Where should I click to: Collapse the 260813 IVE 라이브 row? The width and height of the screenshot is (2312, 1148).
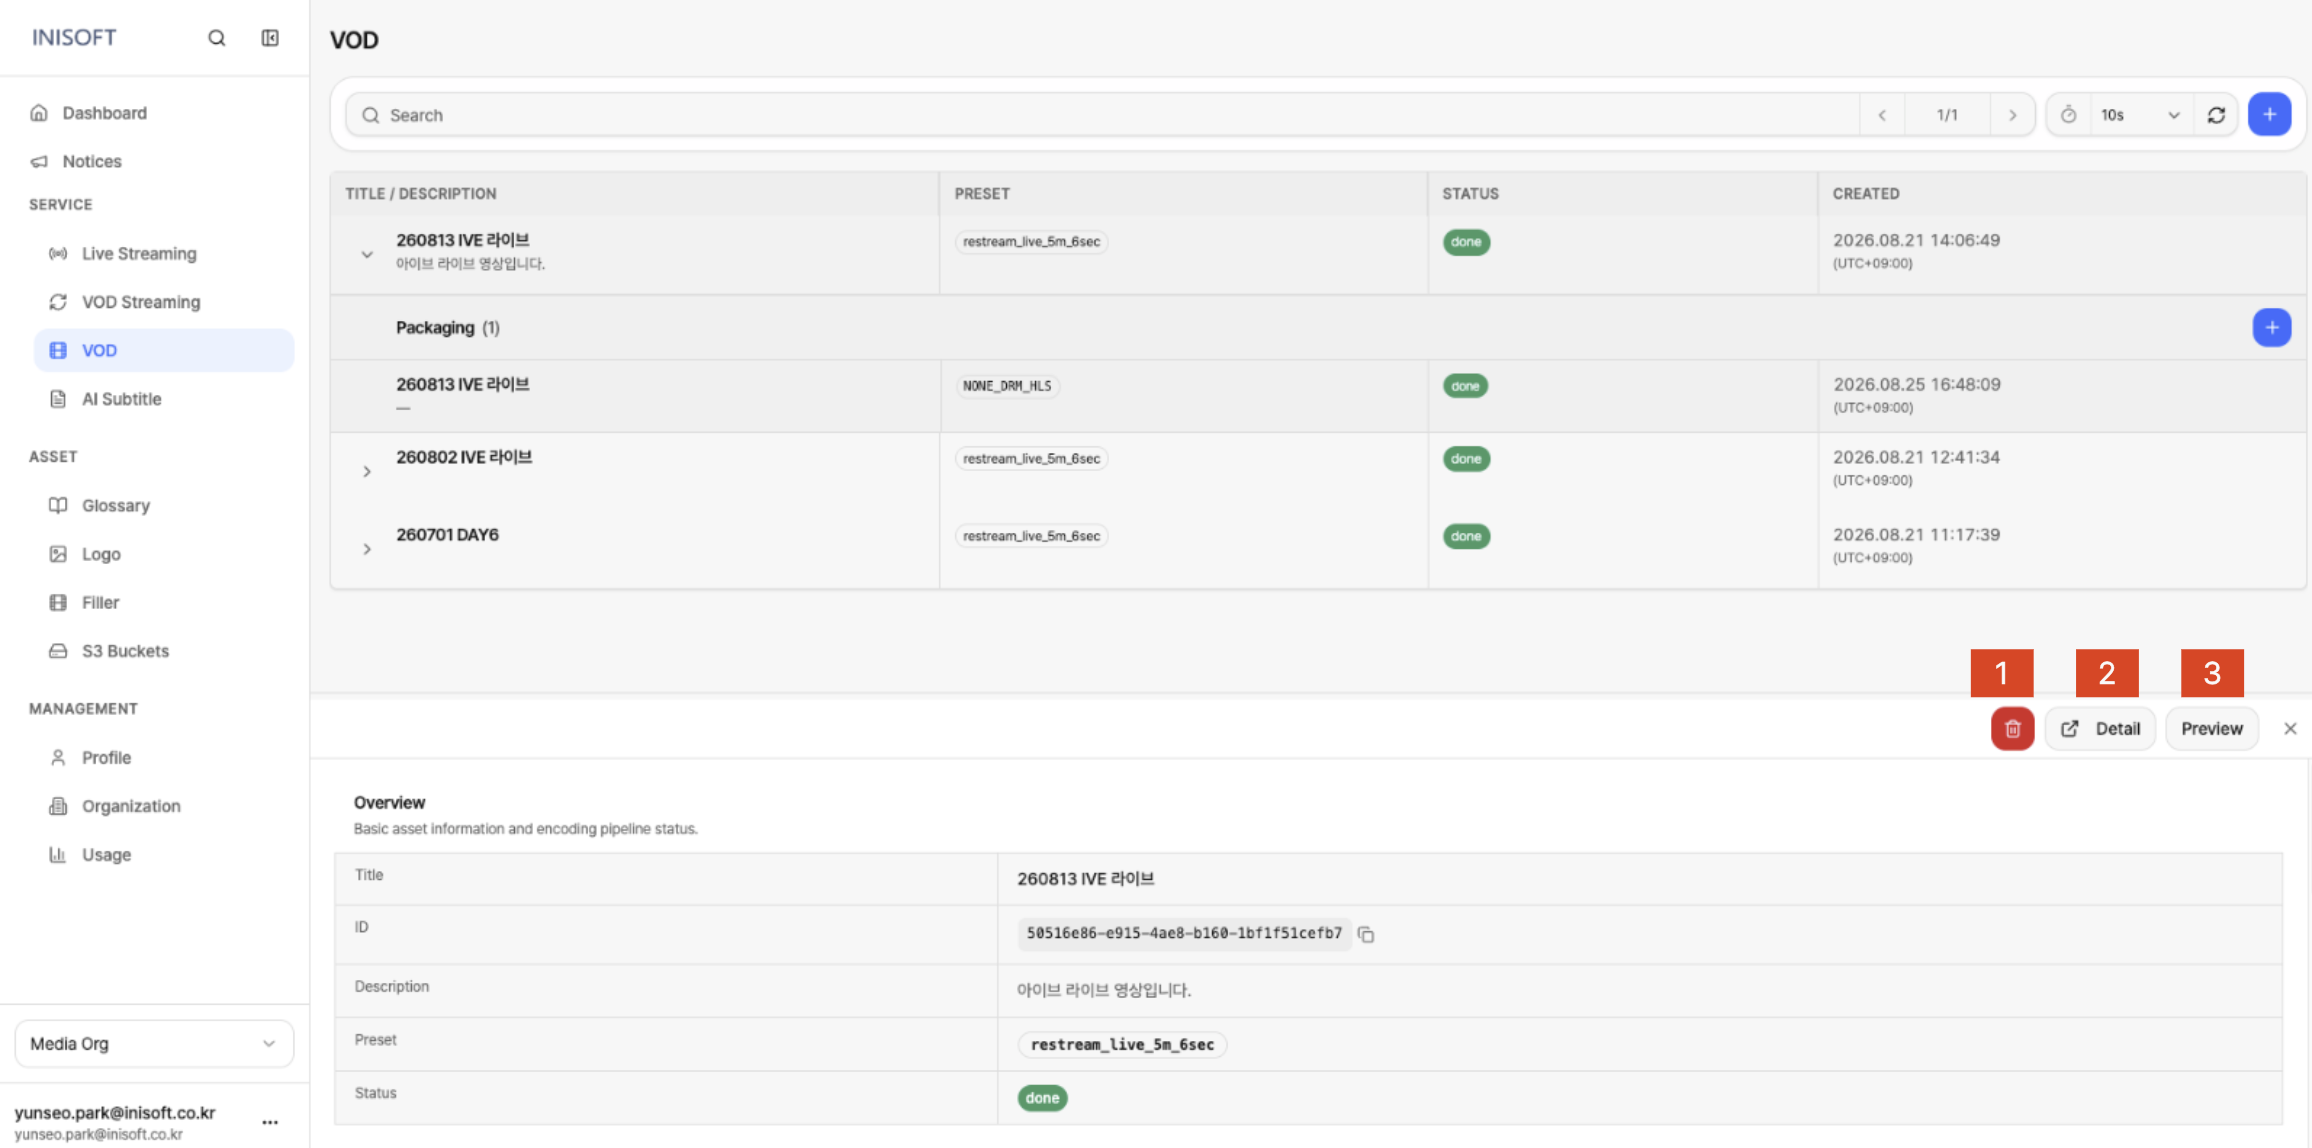coord(367,255)
